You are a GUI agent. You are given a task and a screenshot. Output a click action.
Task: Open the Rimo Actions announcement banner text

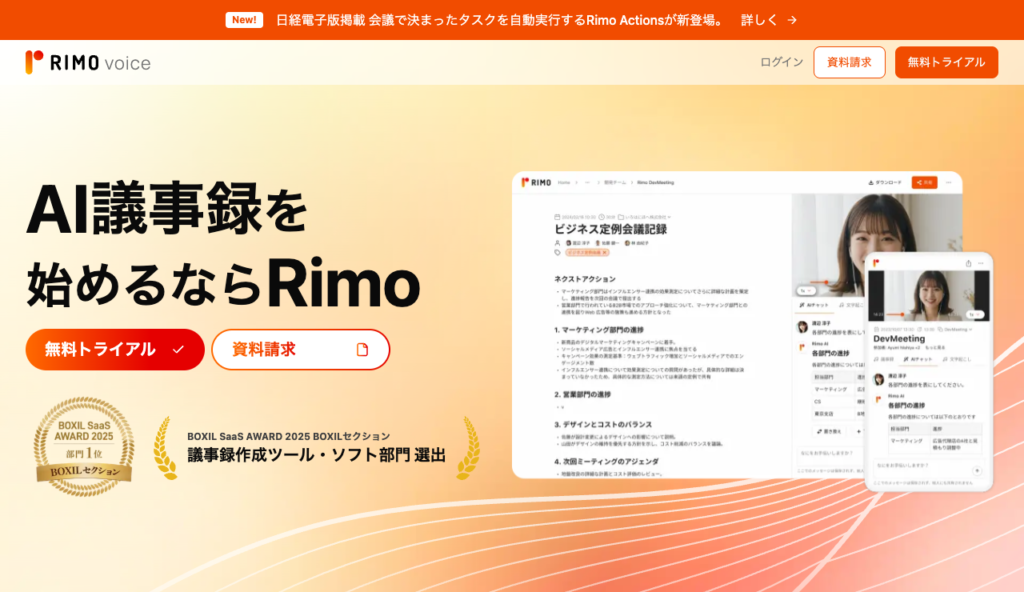[x=501, y=20]
